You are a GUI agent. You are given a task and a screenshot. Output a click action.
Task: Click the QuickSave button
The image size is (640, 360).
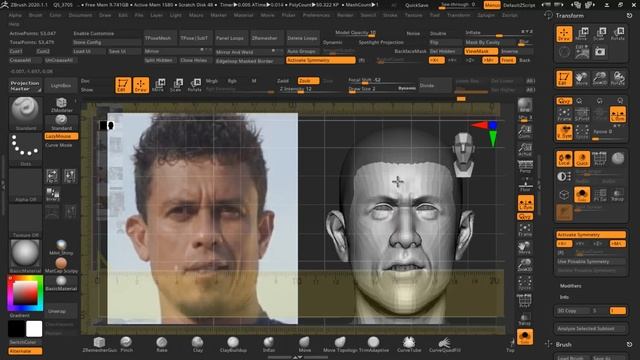(x=416, y=5)
